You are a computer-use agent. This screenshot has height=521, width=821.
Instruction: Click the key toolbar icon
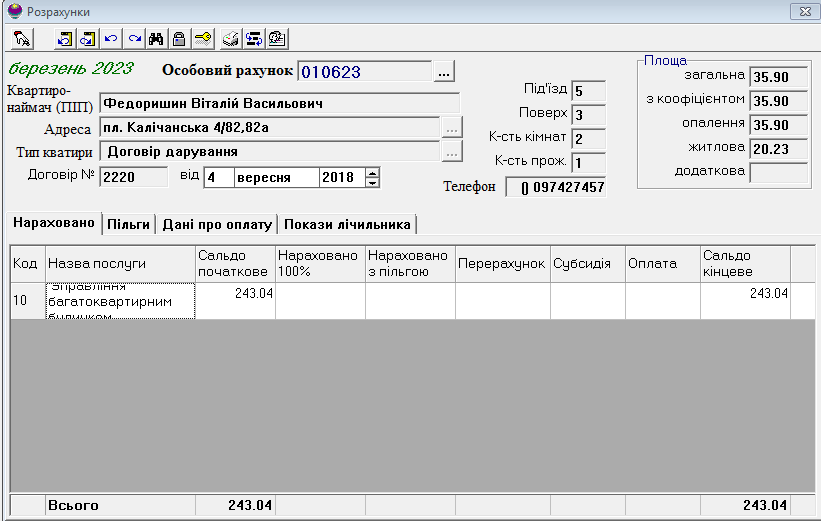[202, 39]
